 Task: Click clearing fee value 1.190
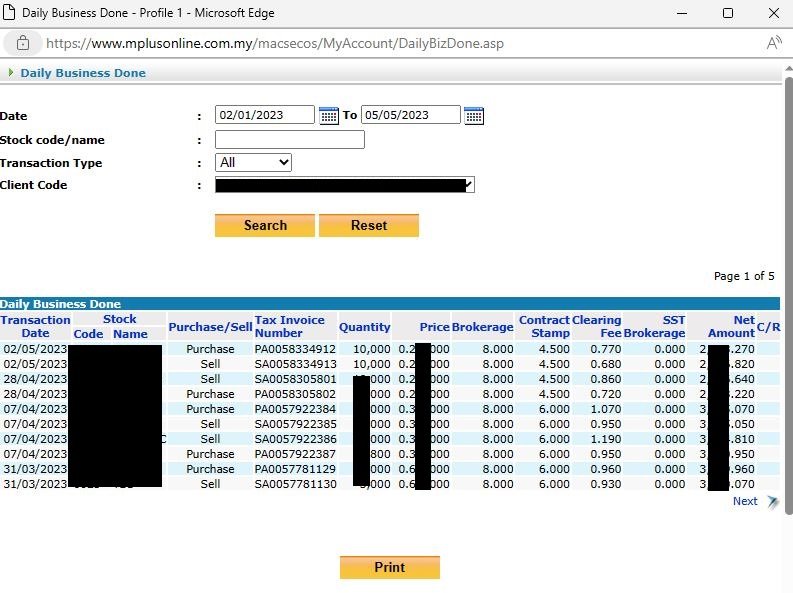point(605,439)
